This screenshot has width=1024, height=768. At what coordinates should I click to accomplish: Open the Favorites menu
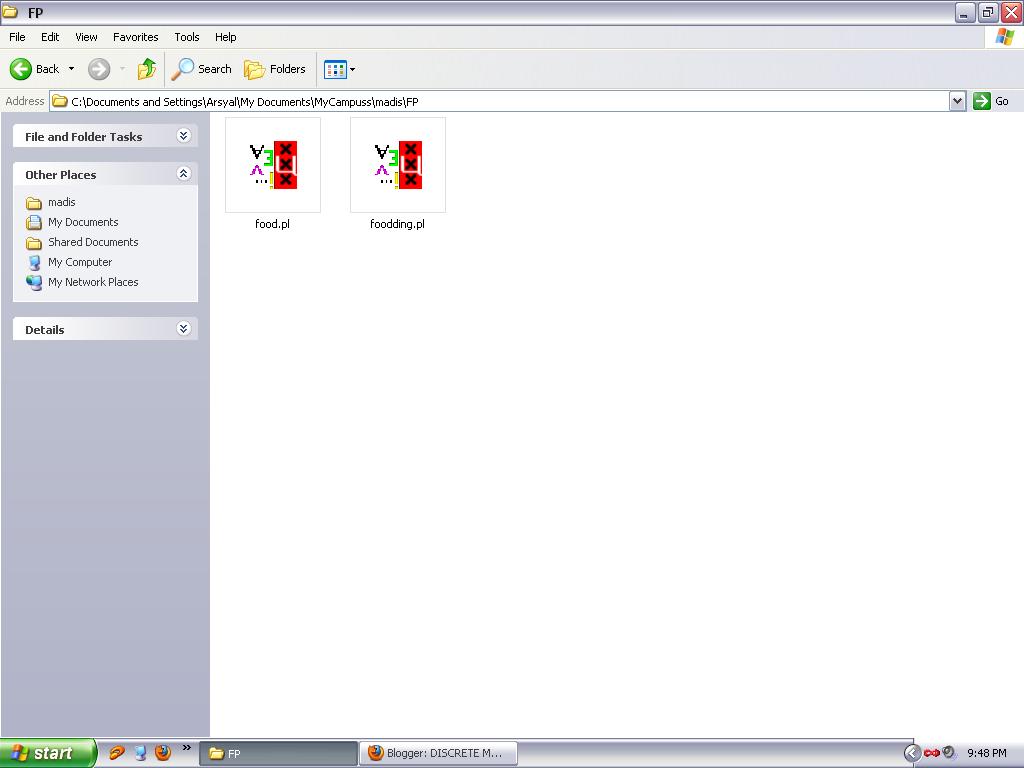(136, 37)
